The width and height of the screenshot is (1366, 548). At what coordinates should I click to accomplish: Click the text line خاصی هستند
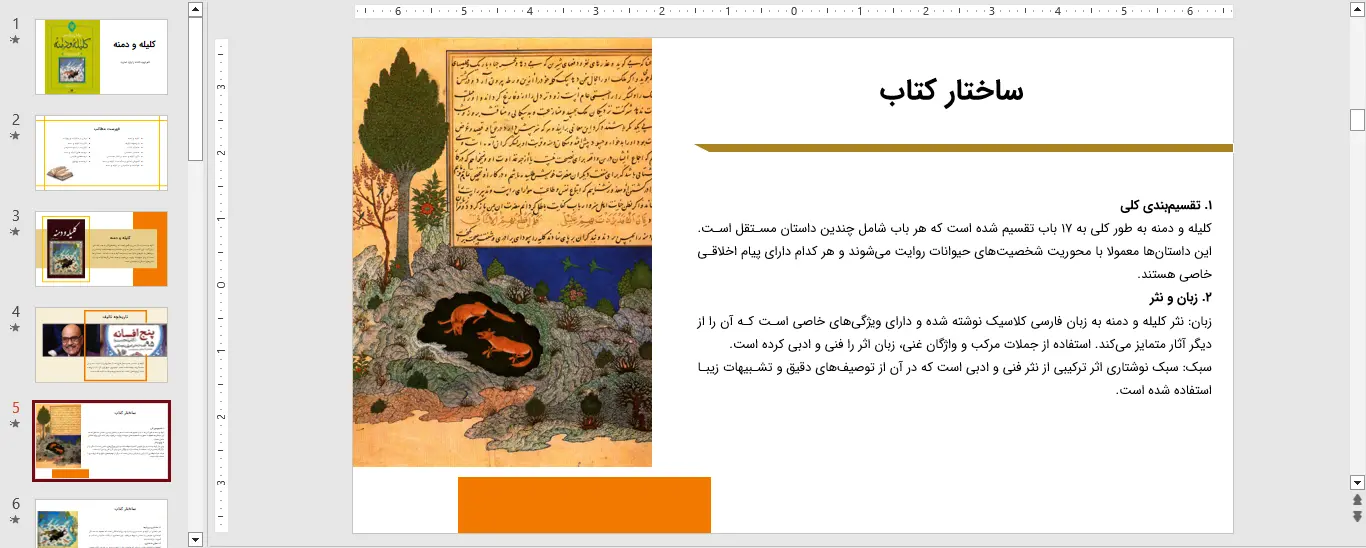coord(1174,274)
